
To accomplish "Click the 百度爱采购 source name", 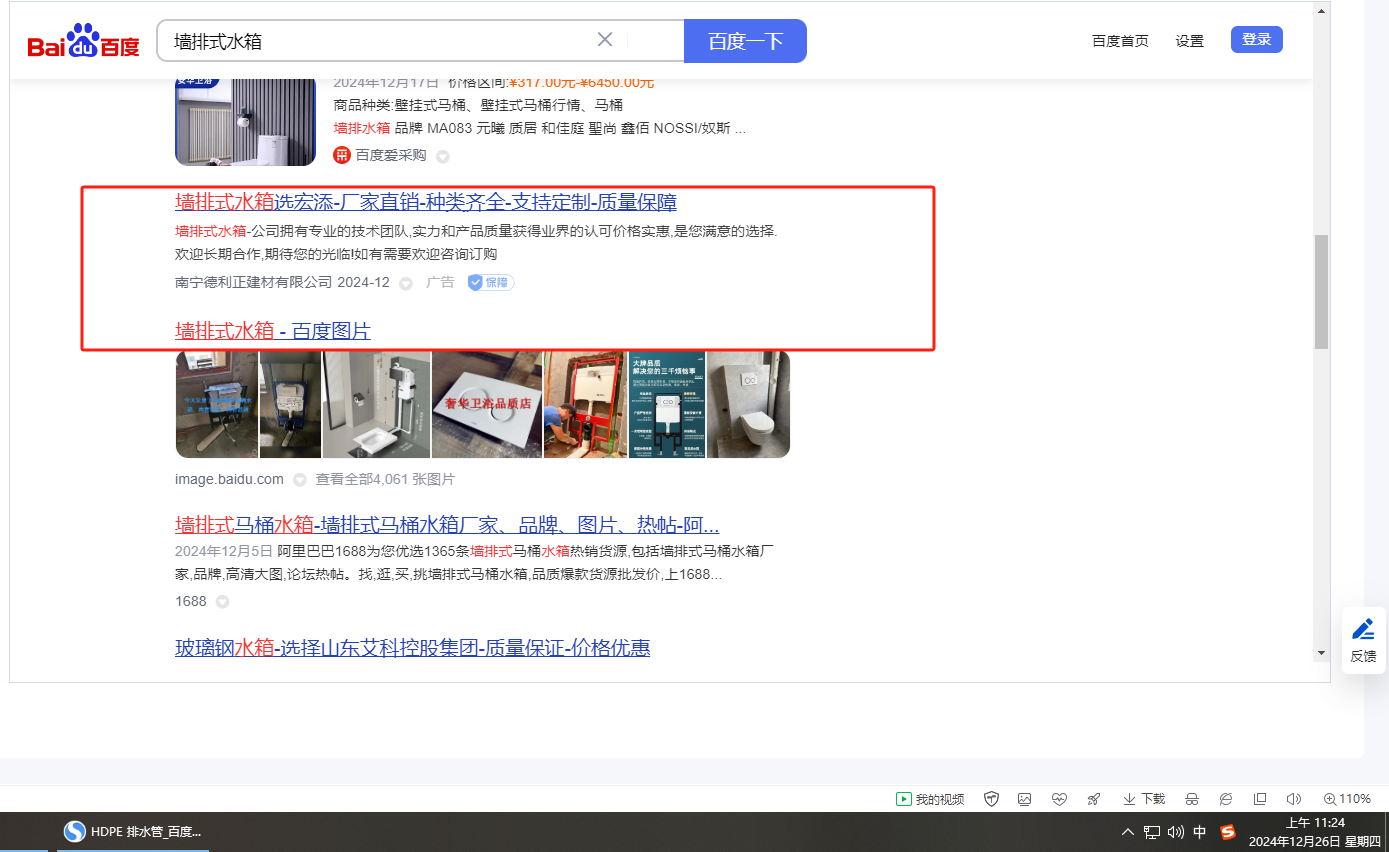I will click(x=391, y=155).
